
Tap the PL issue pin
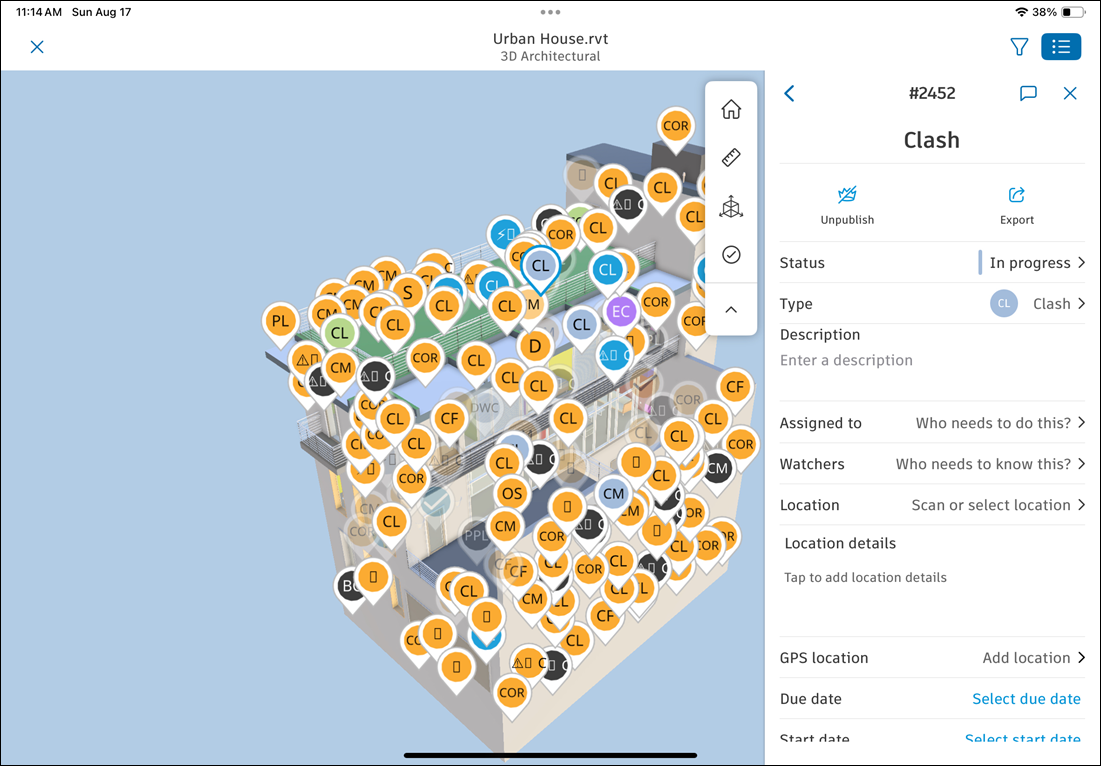[280, 322]
